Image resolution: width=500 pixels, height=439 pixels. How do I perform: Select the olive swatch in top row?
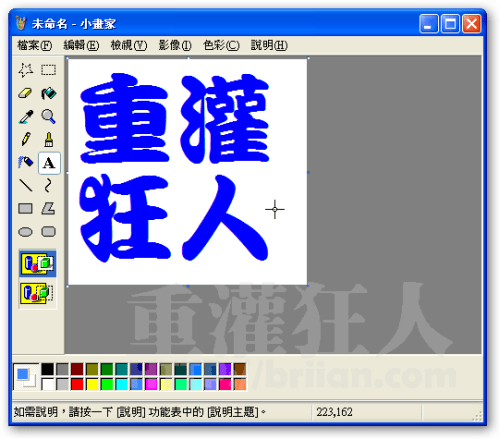click(x=92, y=369)
